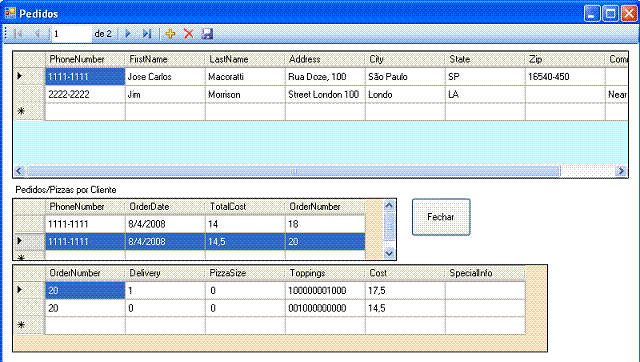Select the Macoratti cell

245,77
